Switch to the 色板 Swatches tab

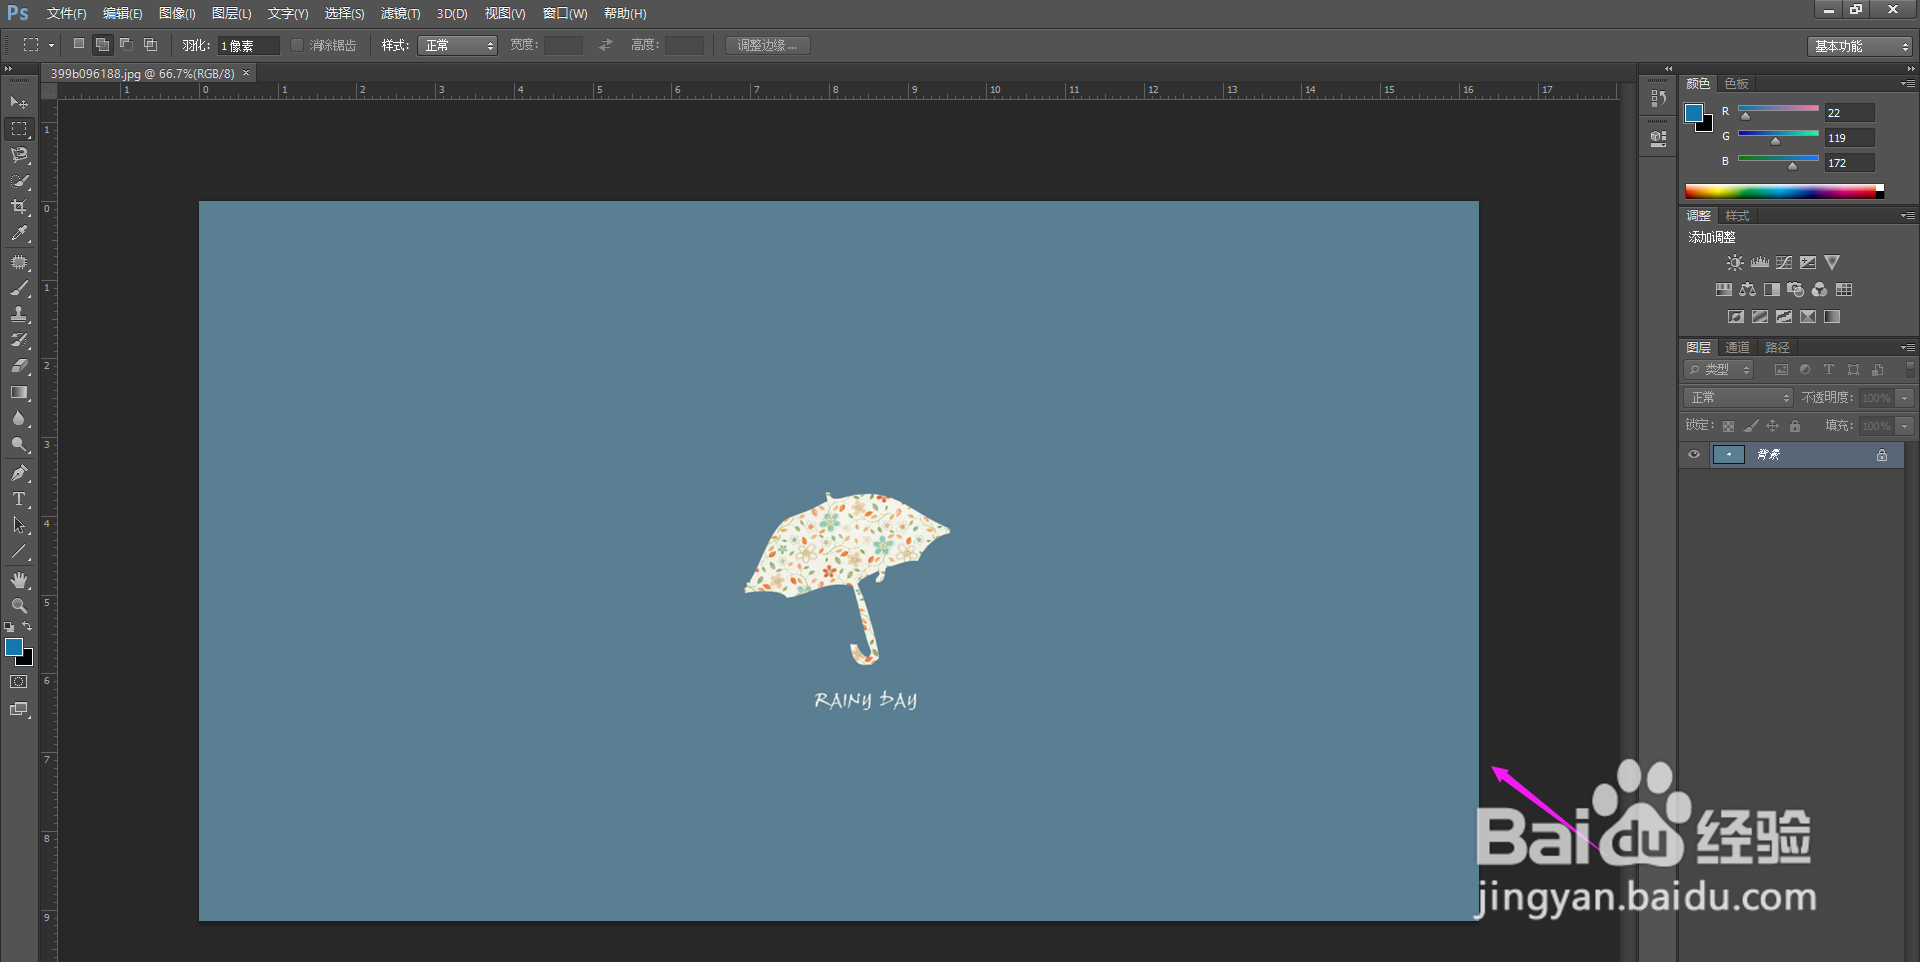click(x=1737, y=84)
